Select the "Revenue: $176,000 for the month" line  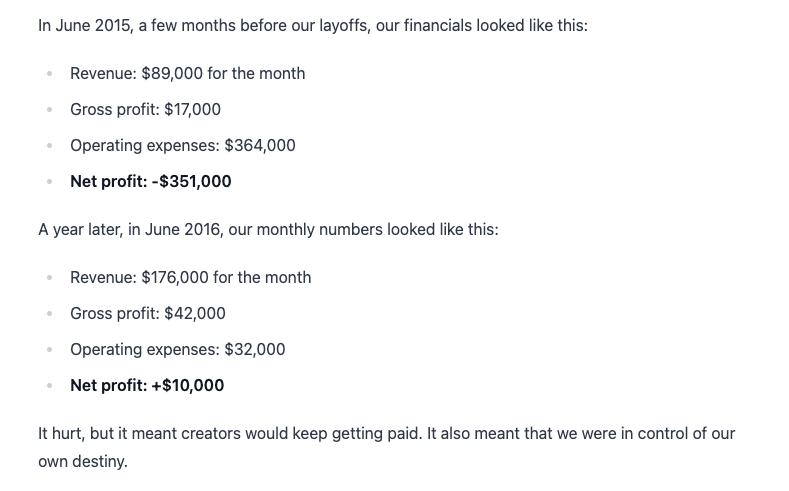[x=190, y=277]
